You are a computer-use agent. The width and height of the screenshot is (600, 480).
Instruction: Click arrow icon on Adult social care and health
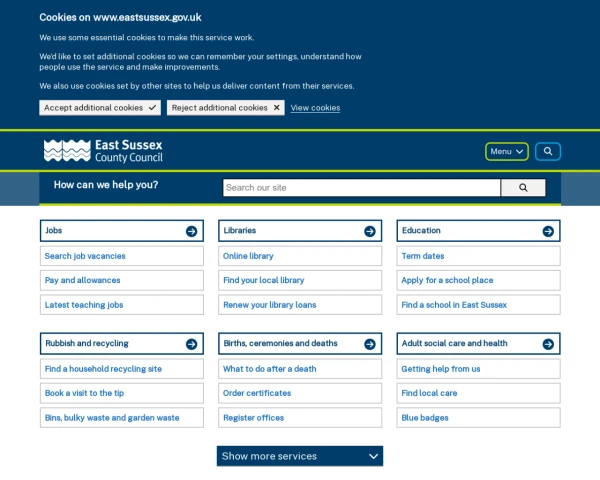click(548, 344)
